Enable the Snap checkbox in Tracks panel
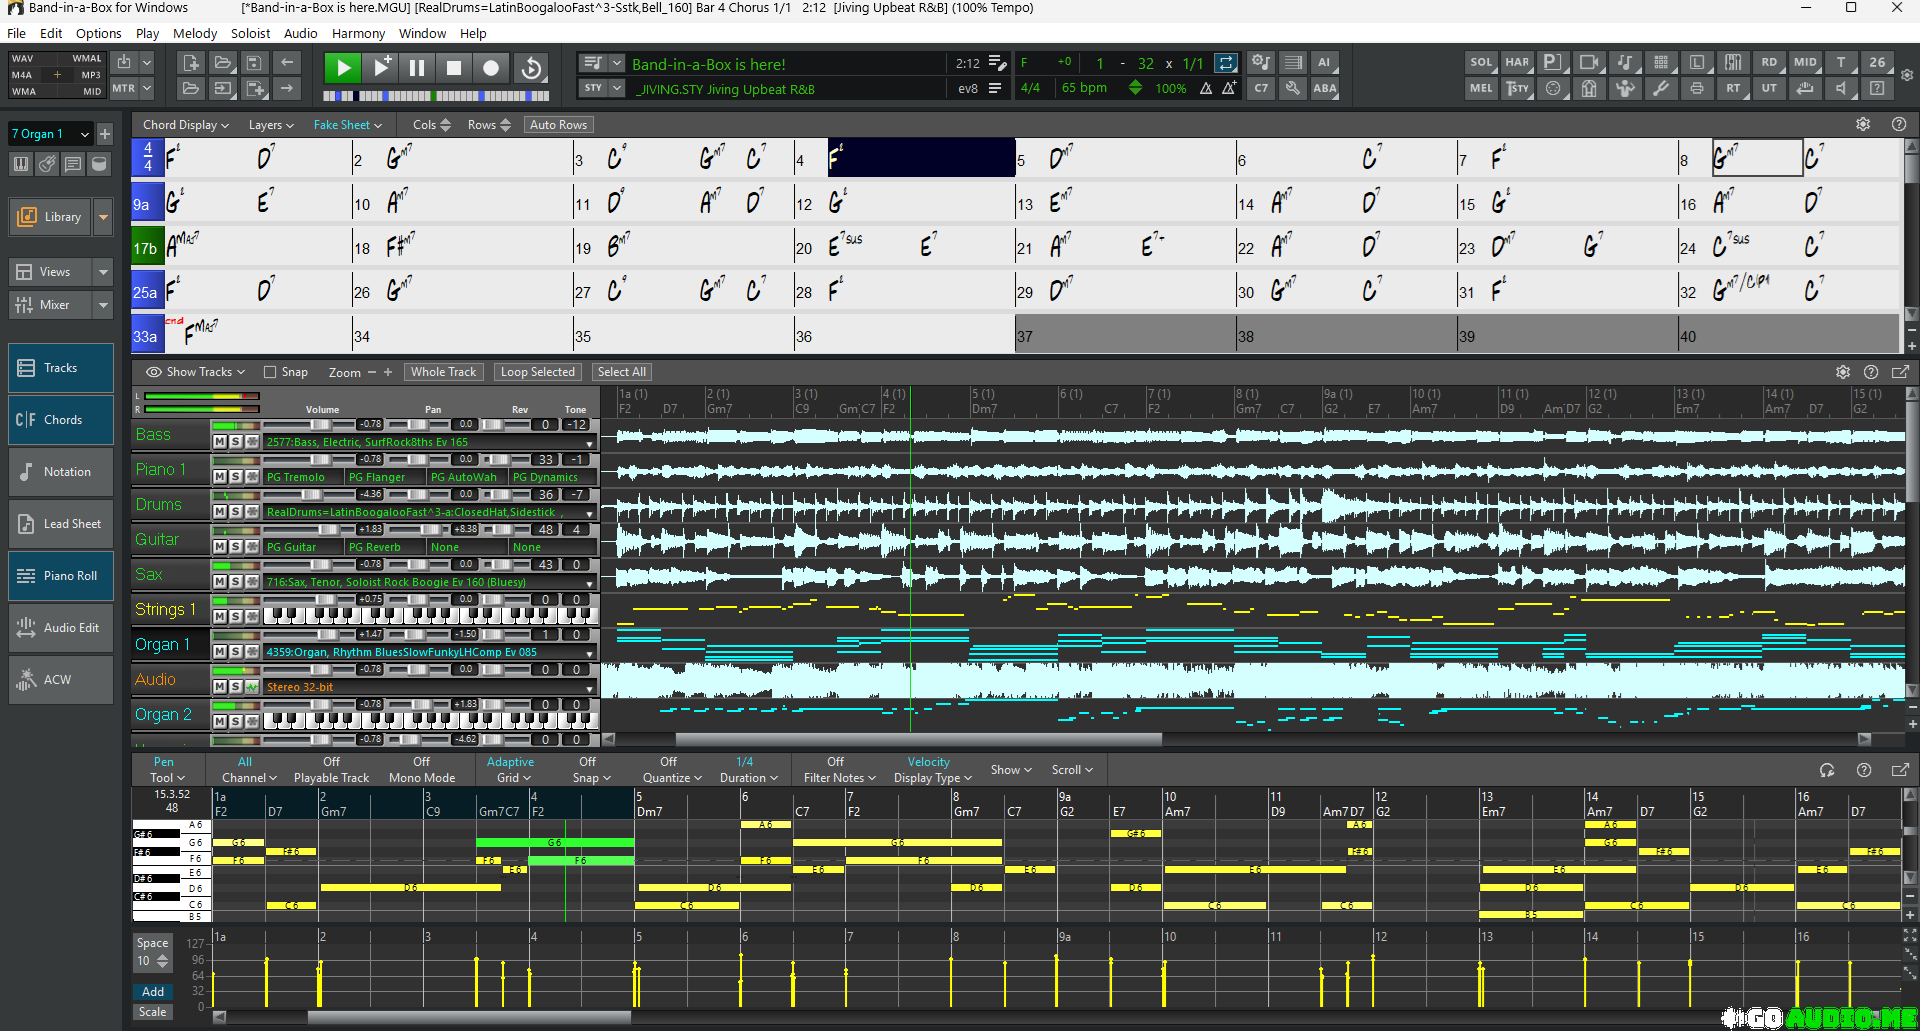The width and height of the screenshot is (1920, 1031). (270, 372)
